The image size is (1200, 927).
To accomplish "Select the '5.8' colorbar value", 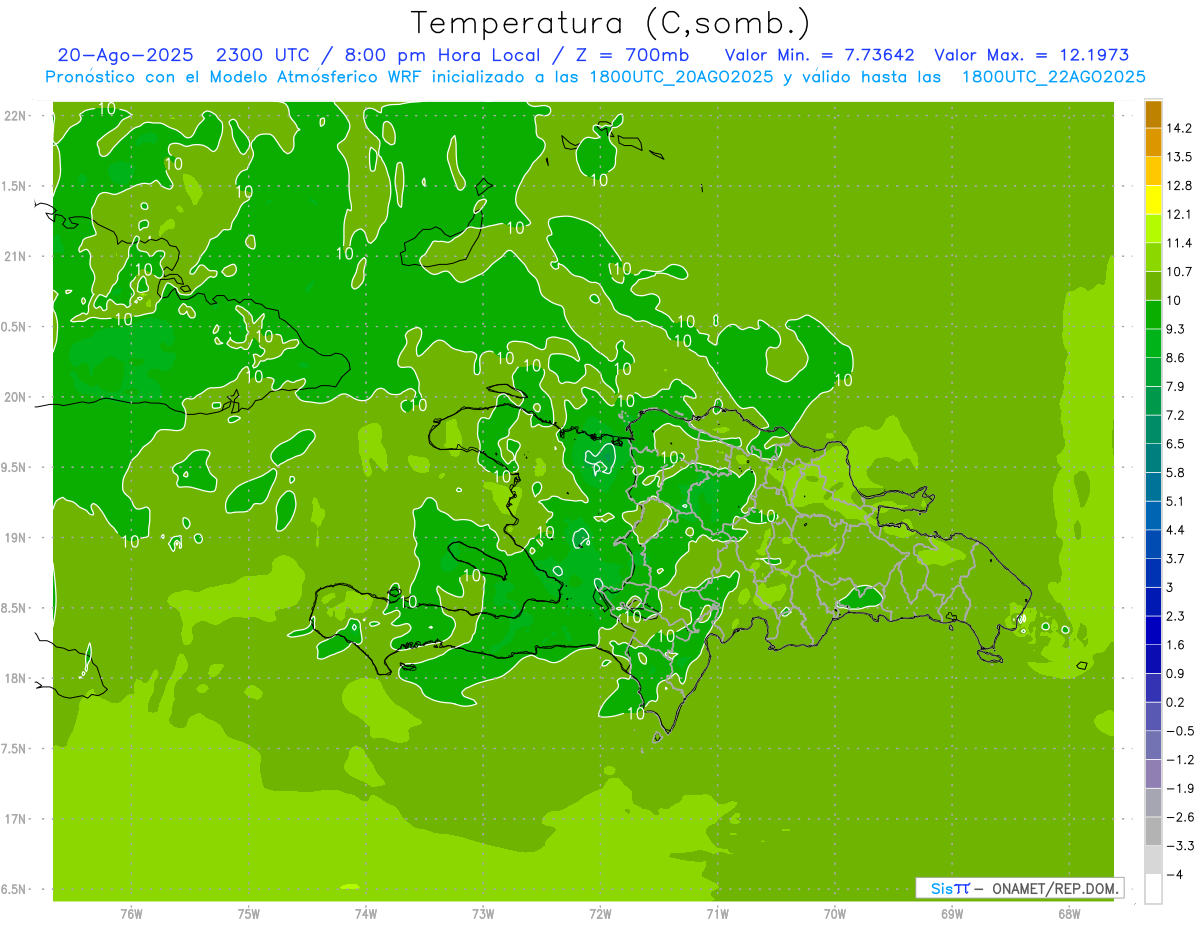I will click(x=1176, y=473).
